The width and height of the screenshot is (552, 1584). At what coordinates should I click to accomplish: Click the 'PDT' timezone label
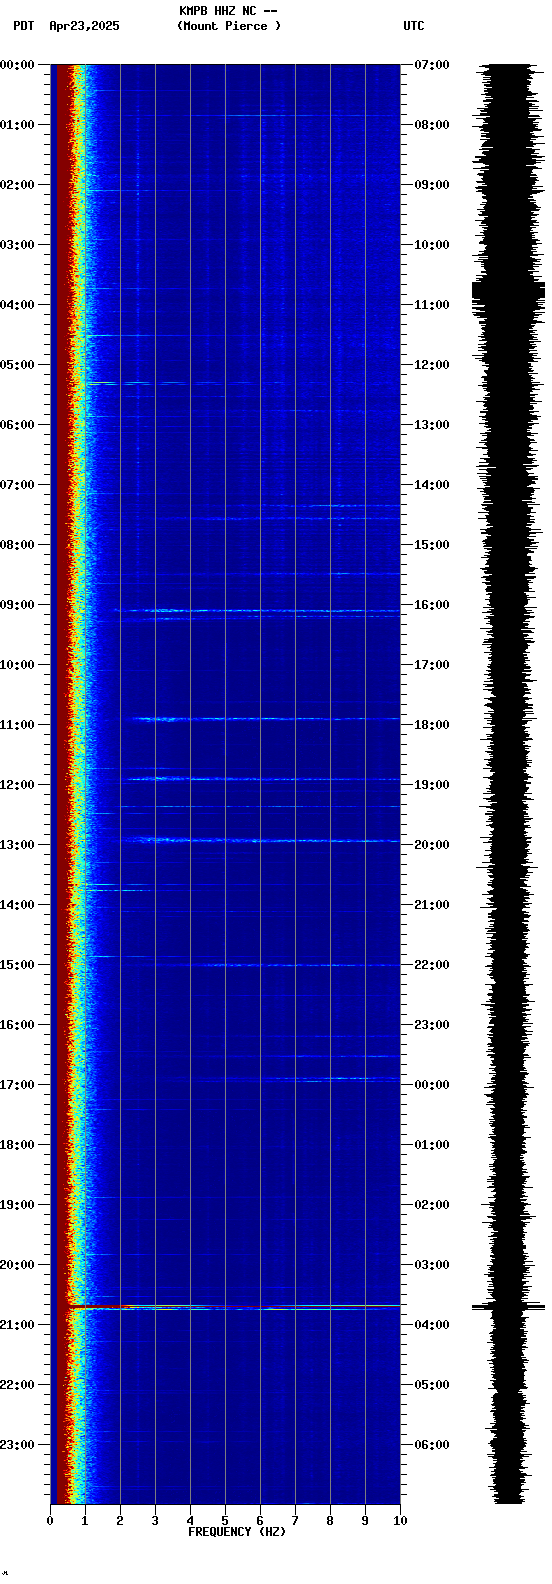24,26
